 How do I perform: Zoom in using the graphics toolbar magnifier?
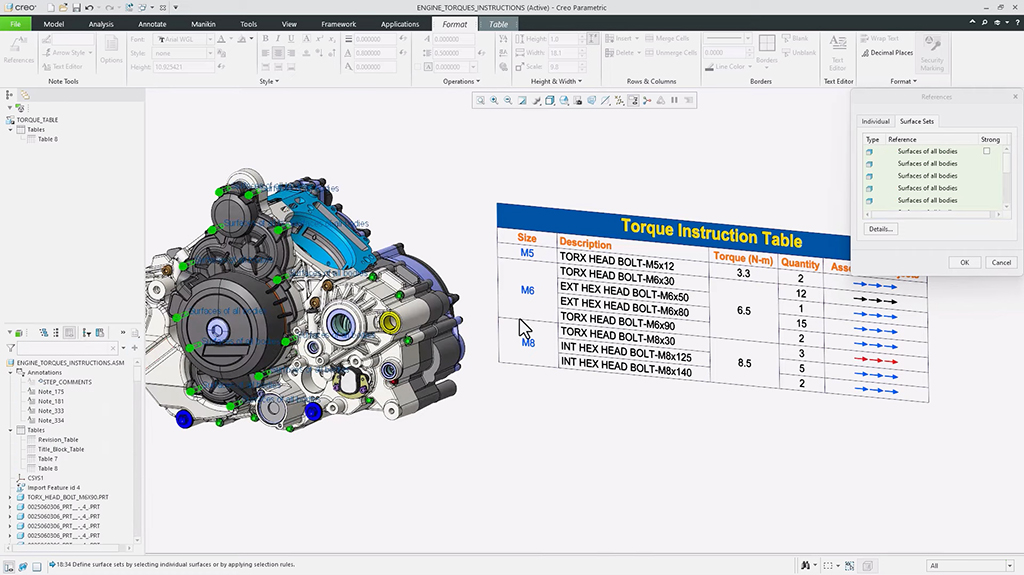coord(494,101)
